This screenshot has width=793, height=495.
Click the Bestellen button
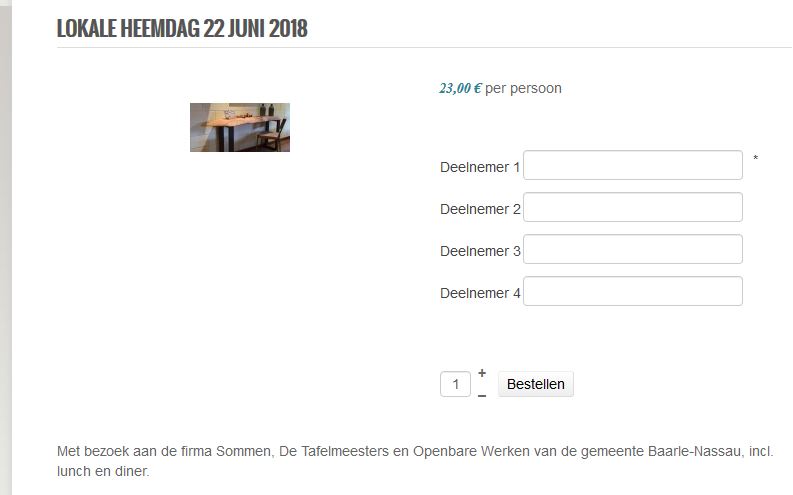pyautogui.click(x=536, y=384)
